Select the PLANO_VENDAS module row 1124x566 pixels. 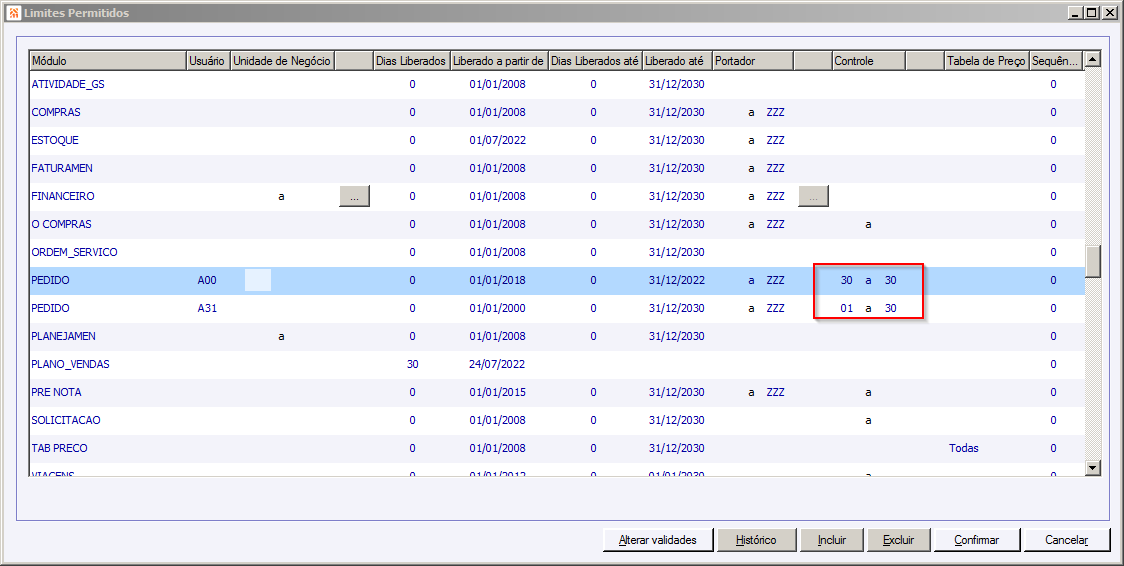pyautogui.click(x=556, y=364)
